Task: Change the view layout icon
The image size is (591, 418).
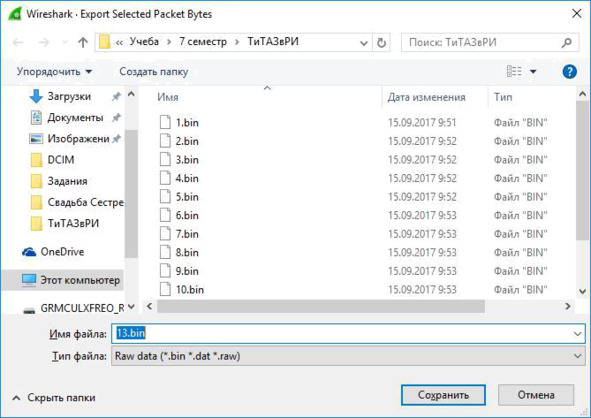Action: tap(514, 71)
